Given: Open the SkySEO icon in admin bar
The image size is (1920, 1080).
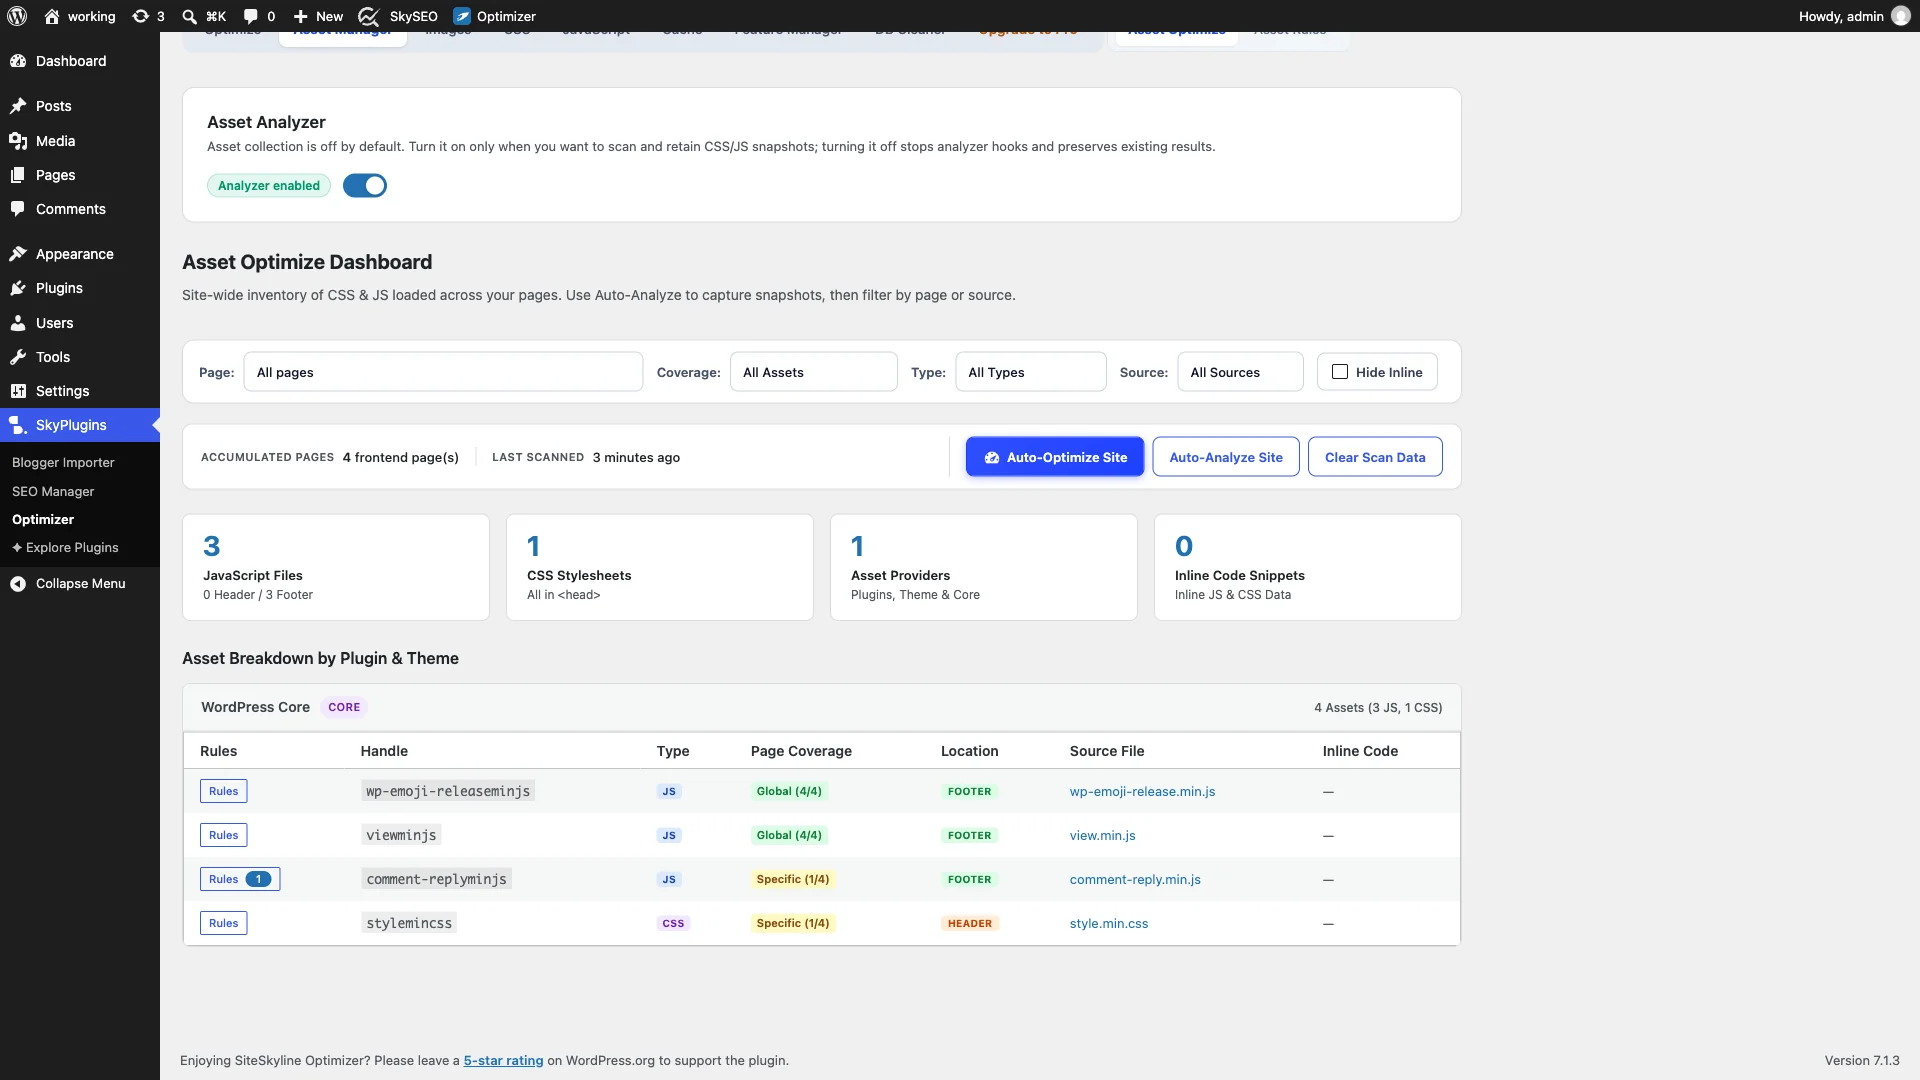Looking at the screenshot, I should click(369, 16).
